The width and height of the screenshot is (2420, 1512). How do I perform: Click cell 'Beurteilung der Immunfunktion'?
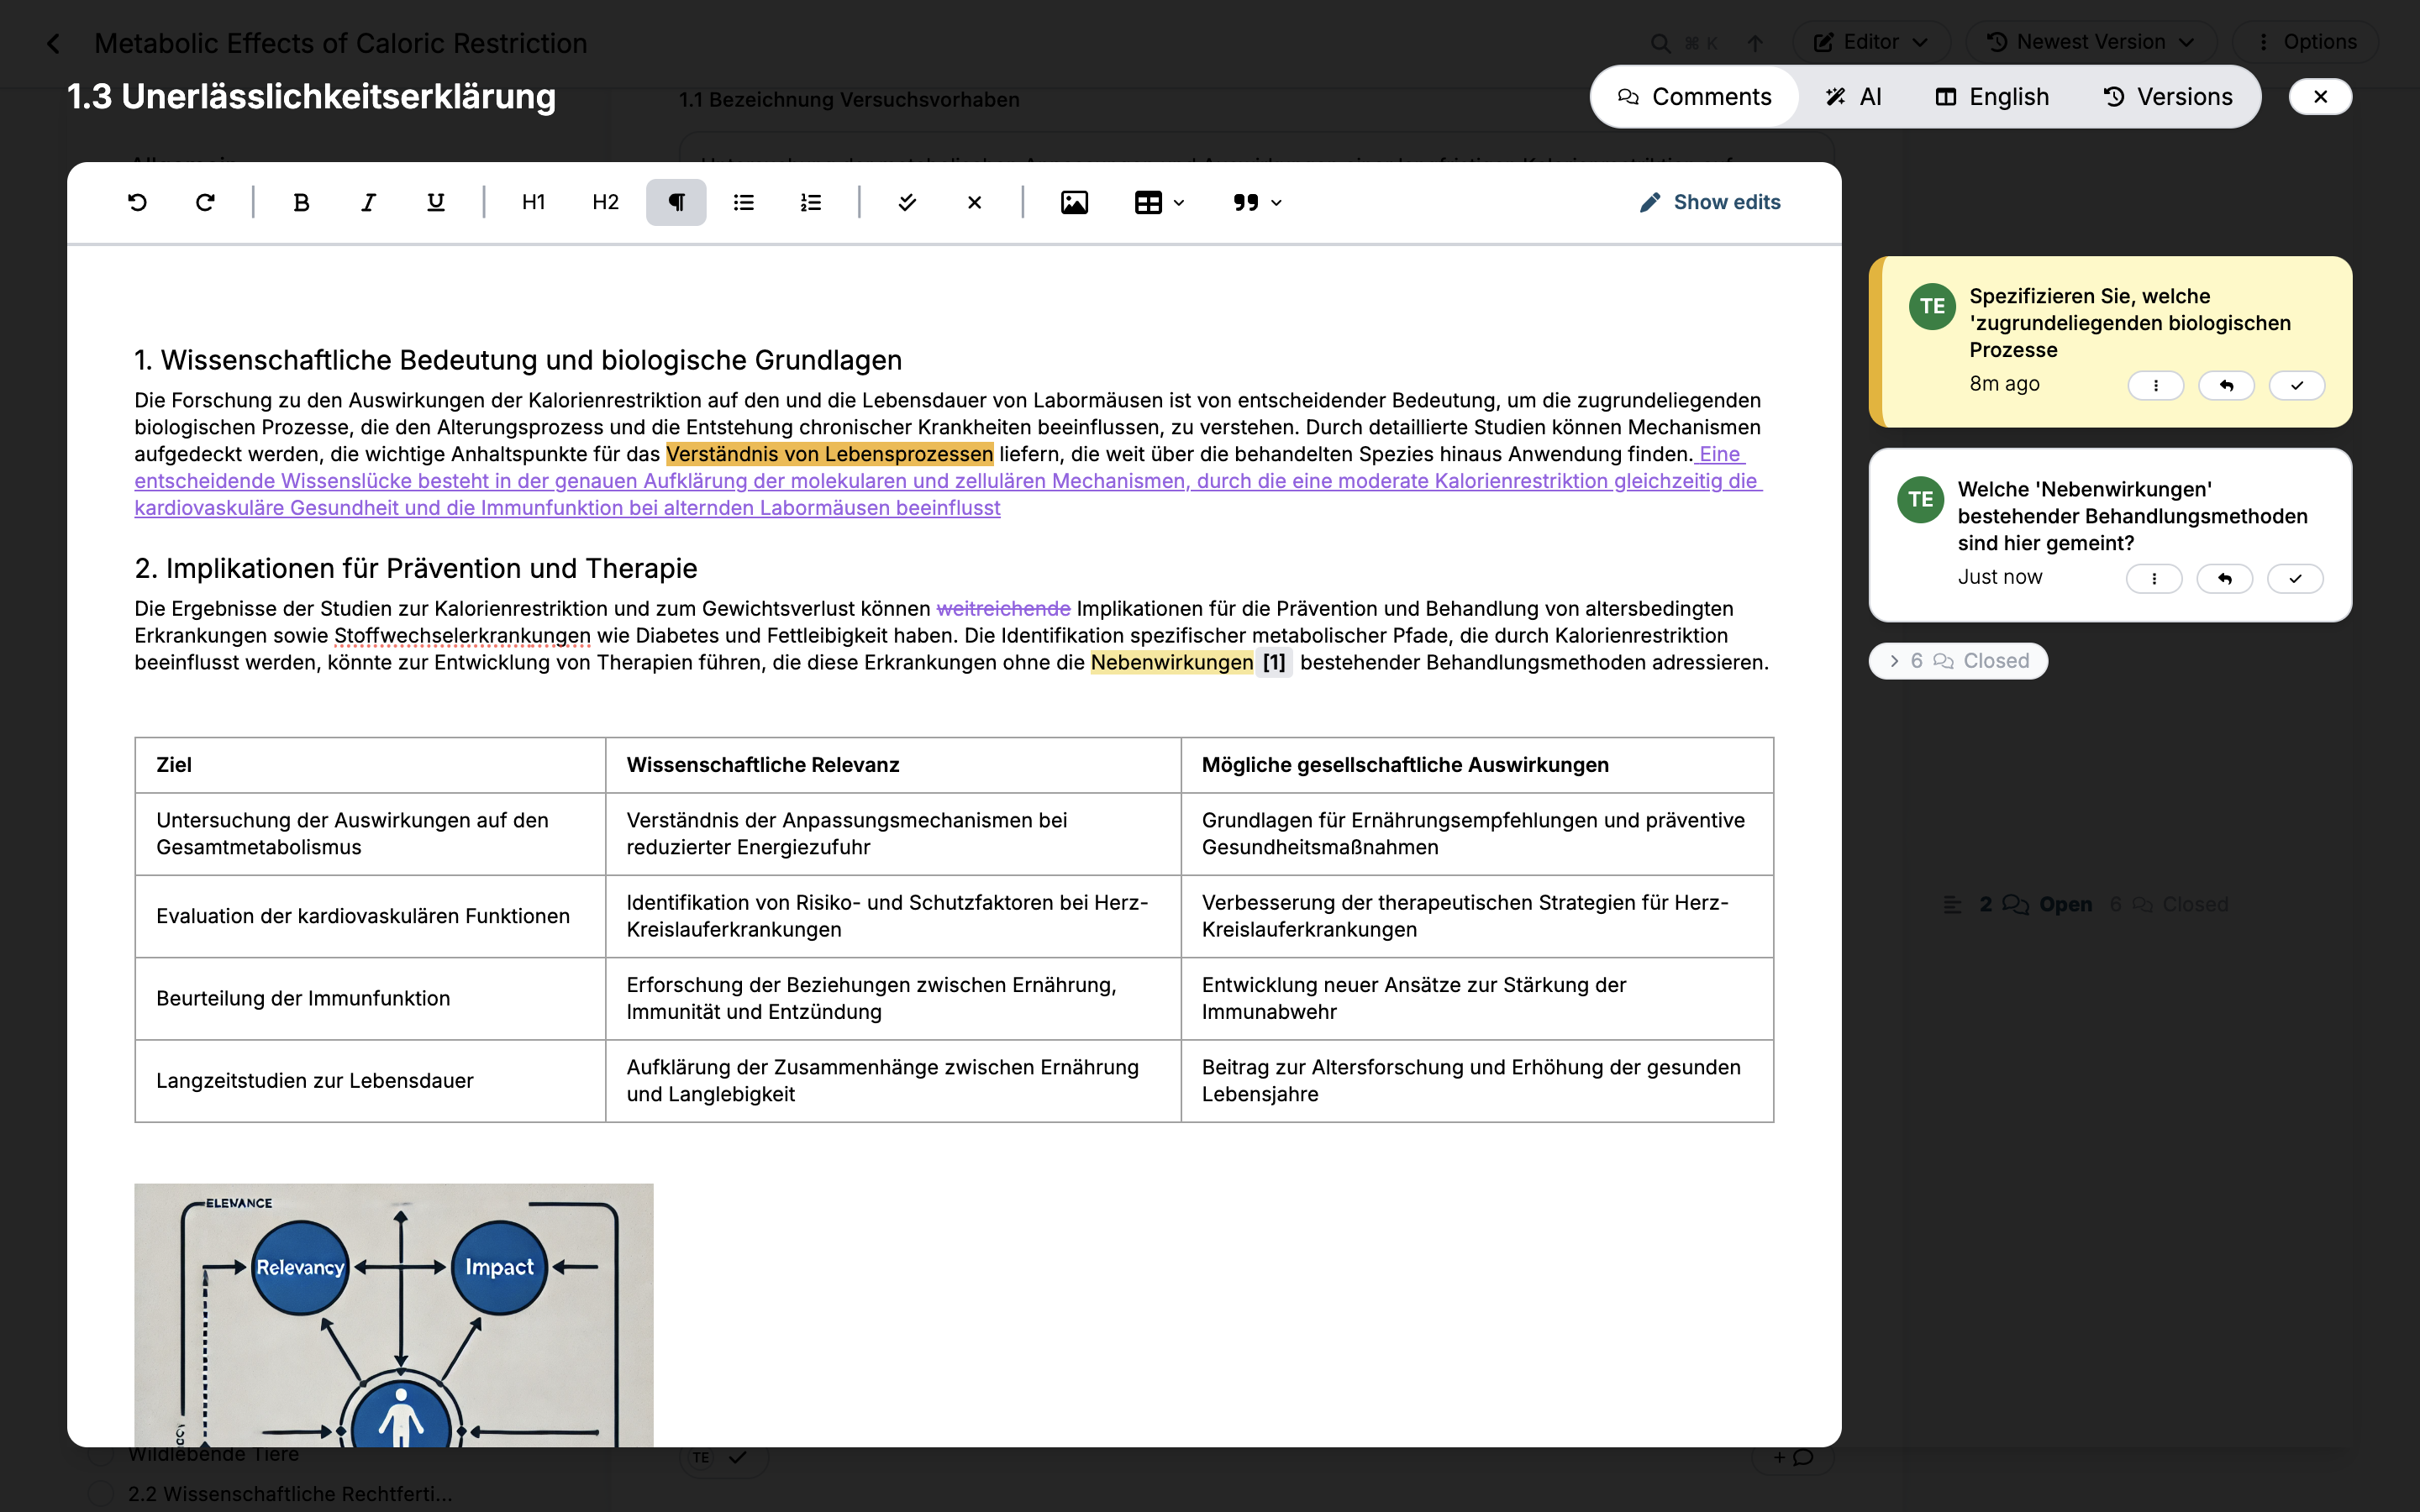click(370, 998)
